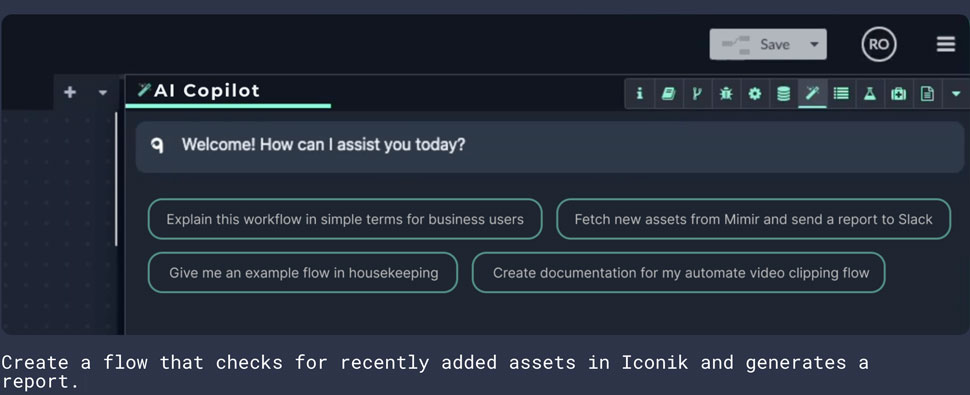Image resolution: width=970 pixels, height=395 pixels.
Task: Open the database context data icon
Action: [783, 94]
